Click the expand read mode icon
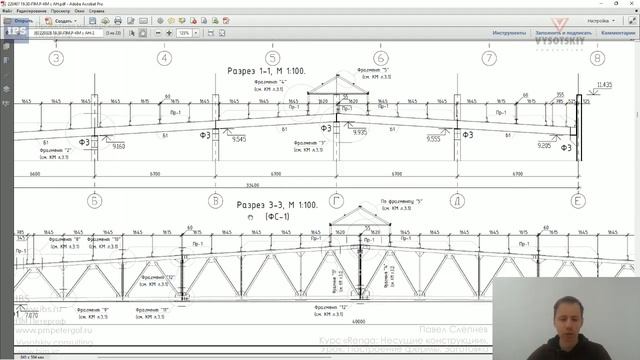The image size is (640, 360). 632,20
